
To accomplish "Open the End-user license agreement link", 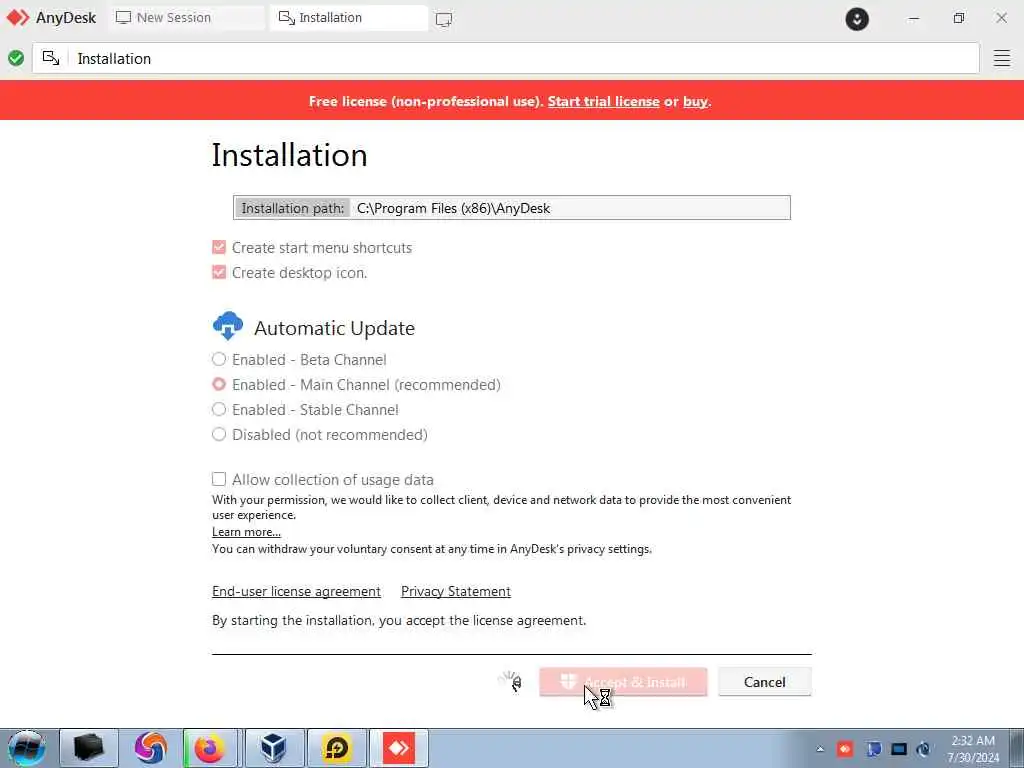I will pyautogui.click(x=296, y=591).
